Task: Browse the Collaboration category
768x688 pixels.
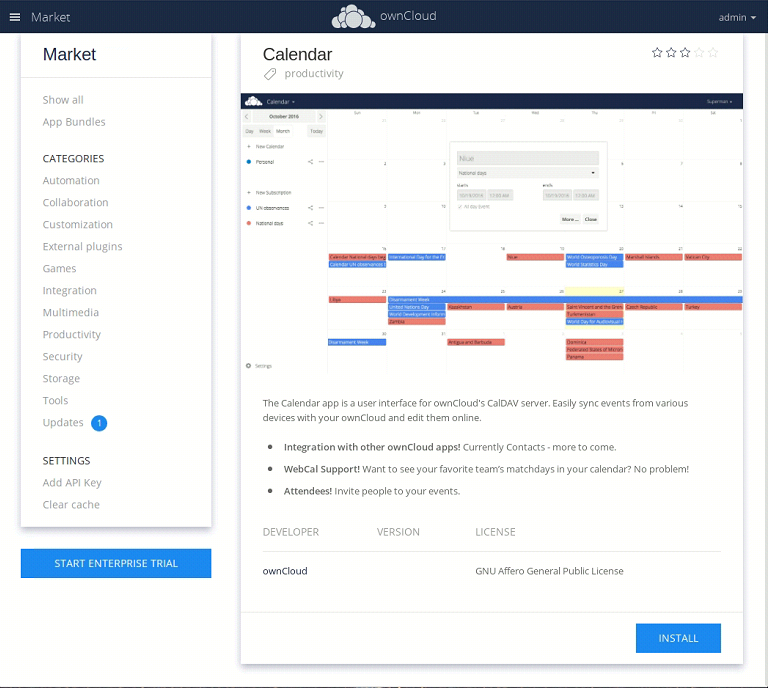Action: click(75, 203)
